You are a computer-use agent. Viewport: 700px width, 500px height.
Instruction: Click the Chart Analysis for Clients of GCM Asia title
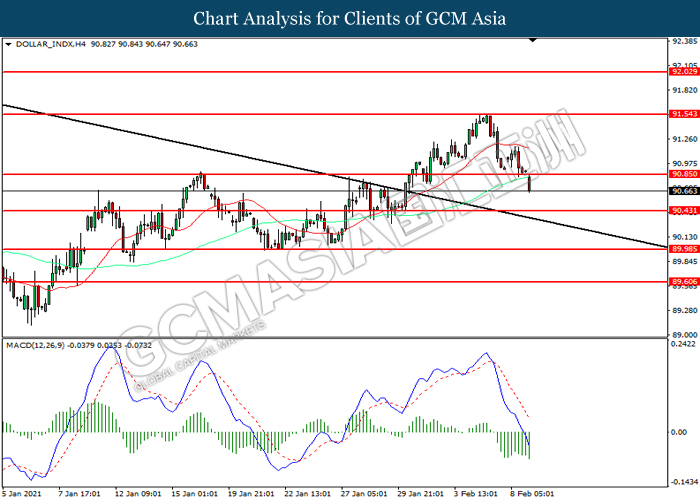click(350, 18)
